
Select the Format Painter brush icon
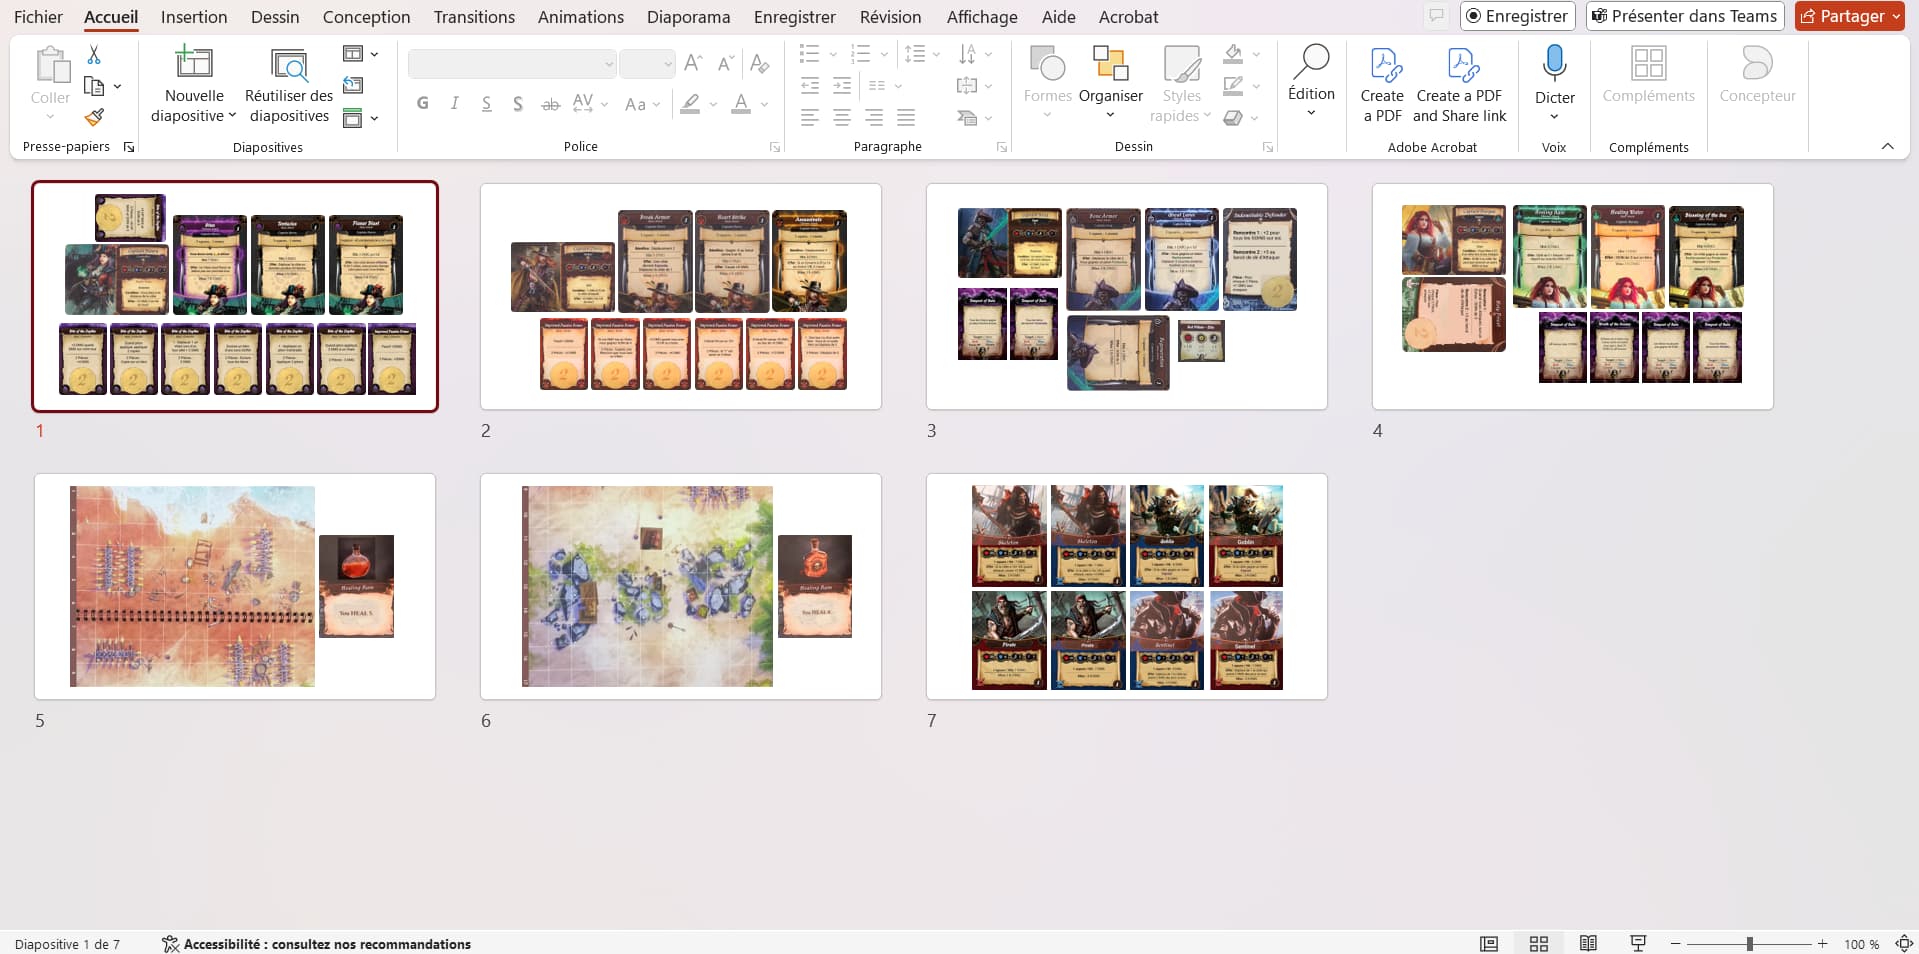click(x=94, y=117)
